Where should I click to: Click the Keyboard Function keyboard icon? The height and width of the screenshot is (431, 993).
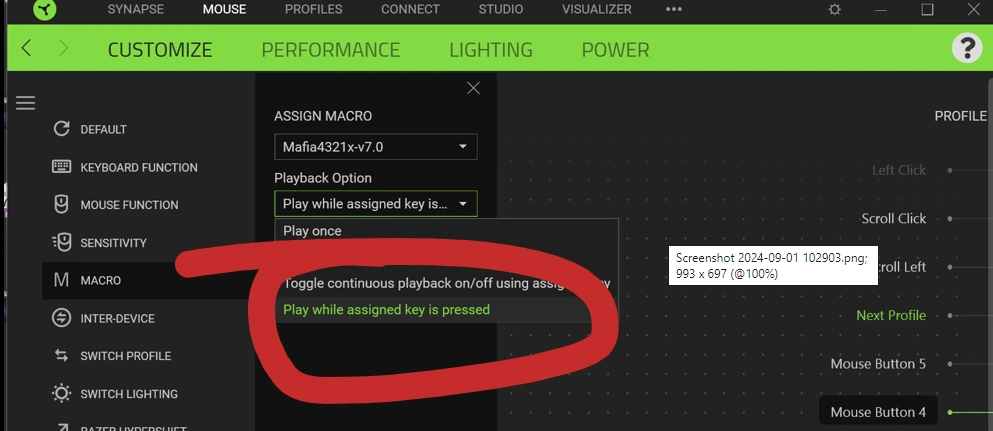pyautogui.click(x=61, y=167)
